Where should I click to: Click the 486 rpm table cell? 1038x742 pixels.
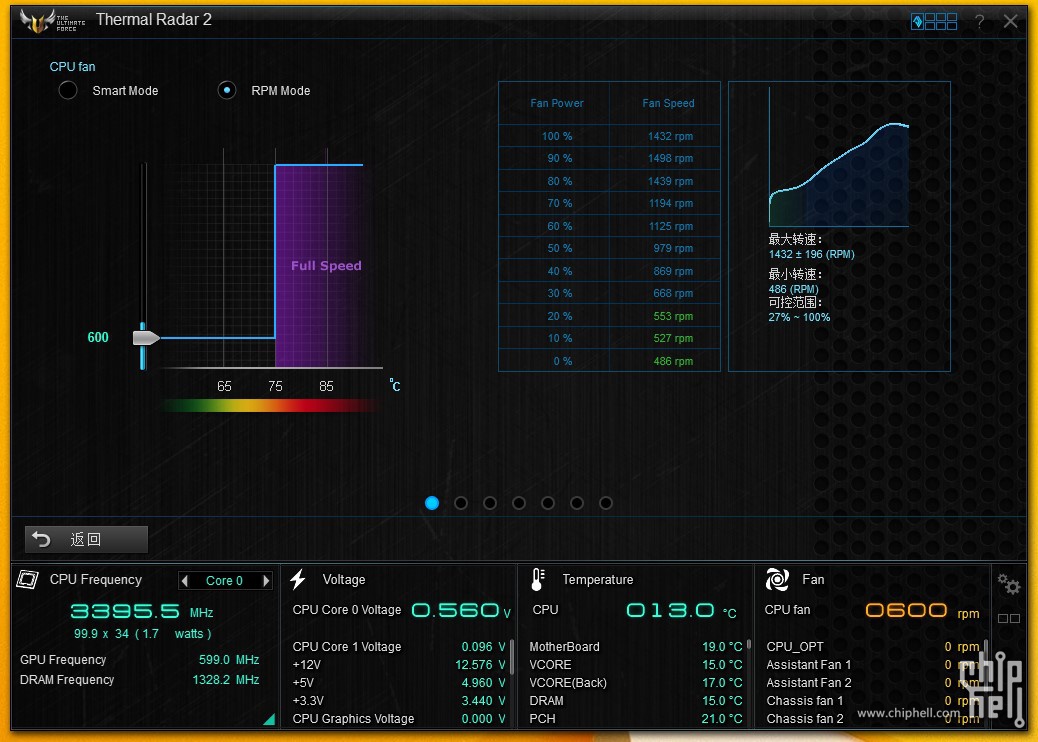(673, 361)
